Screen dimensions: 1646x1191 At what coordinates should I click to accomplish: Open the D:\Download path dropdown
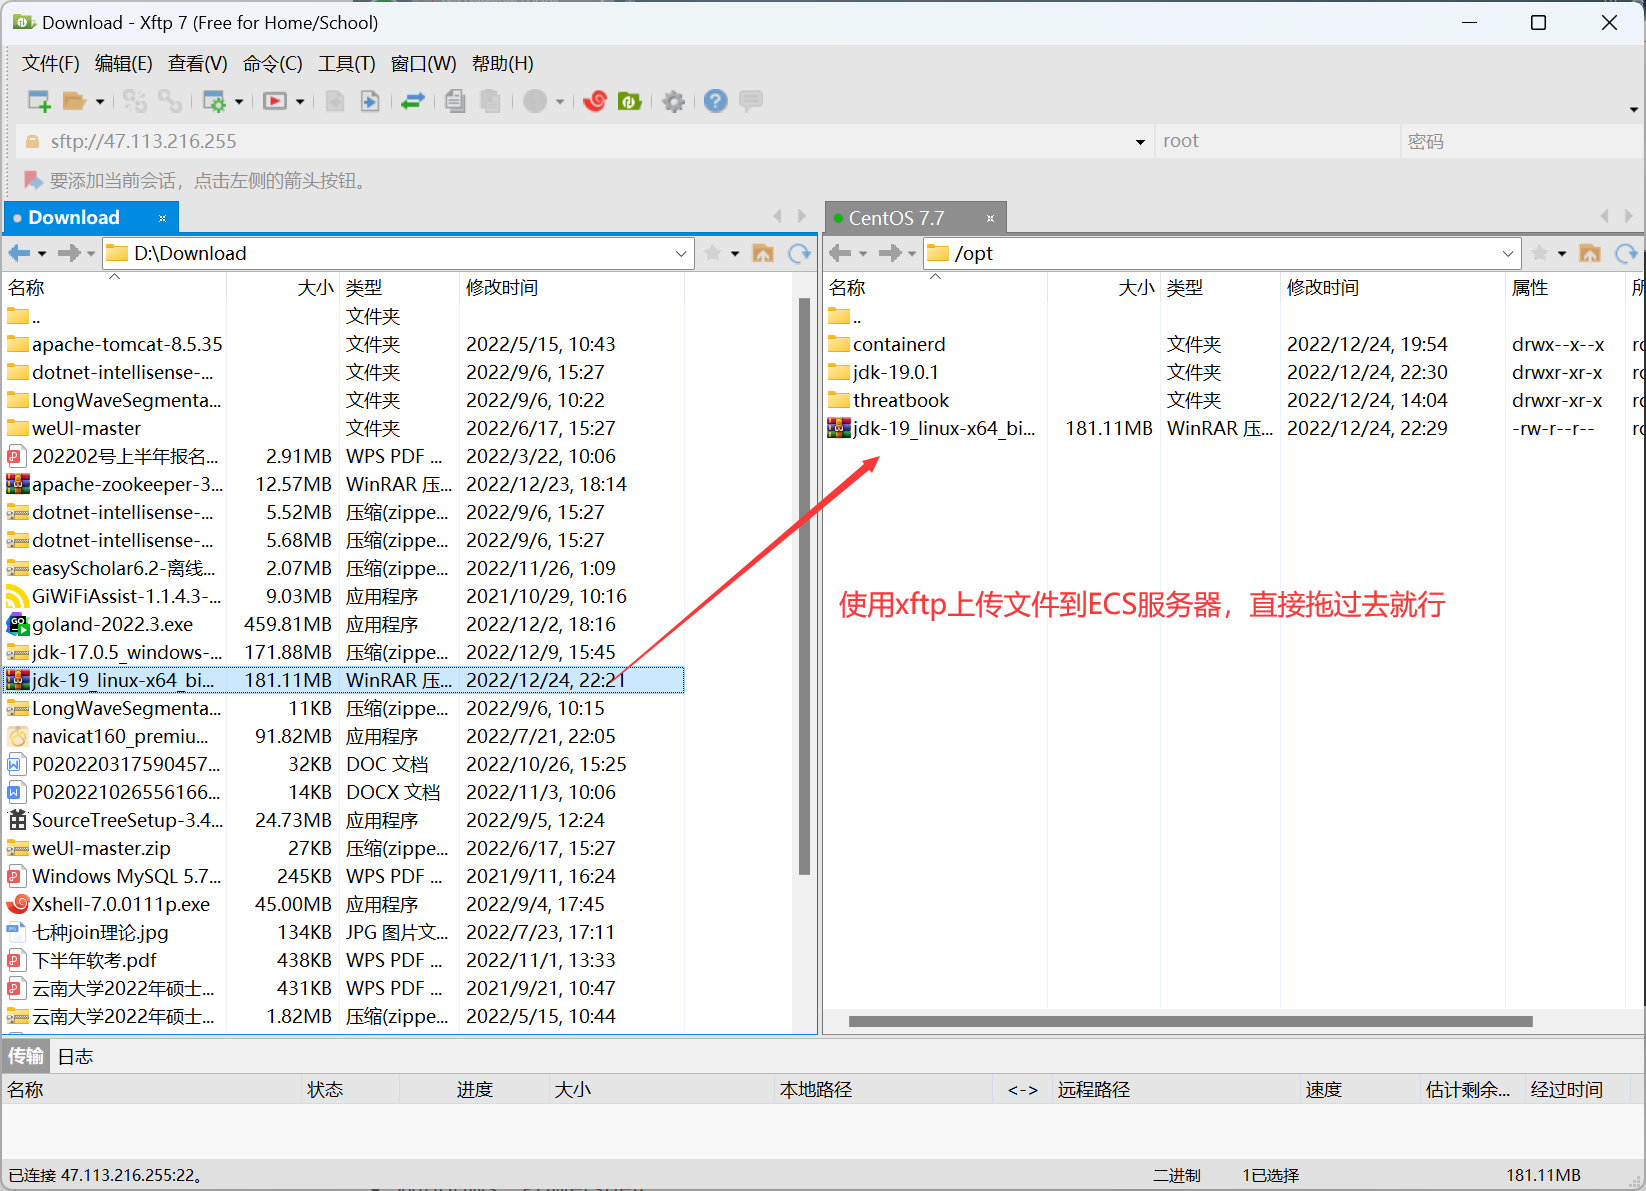point(681,254)
